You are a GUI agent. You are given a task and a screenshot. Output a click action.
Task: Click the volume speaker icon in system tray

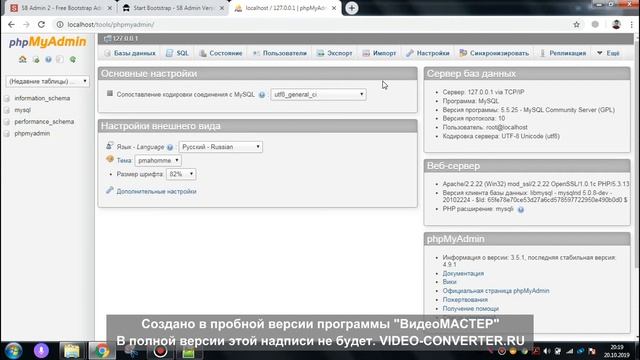[x=547, y=351]
